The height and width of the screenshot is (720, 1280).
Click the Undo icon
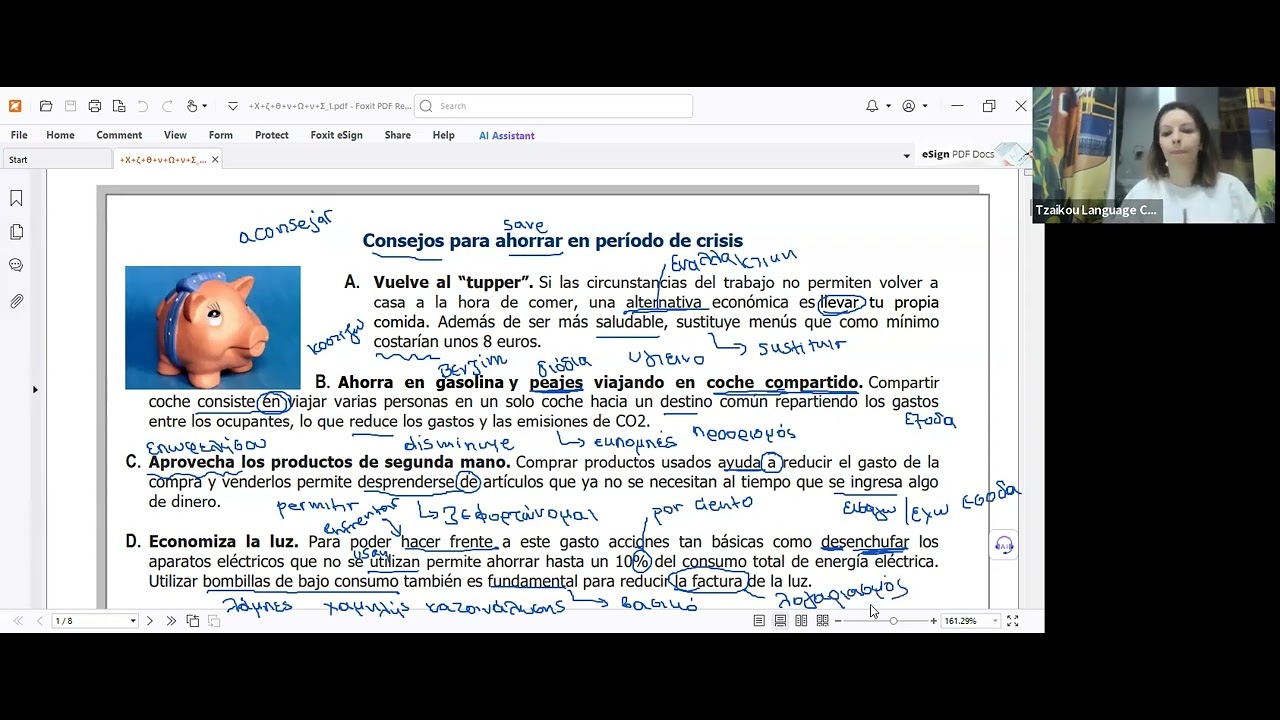pos(143,106)
